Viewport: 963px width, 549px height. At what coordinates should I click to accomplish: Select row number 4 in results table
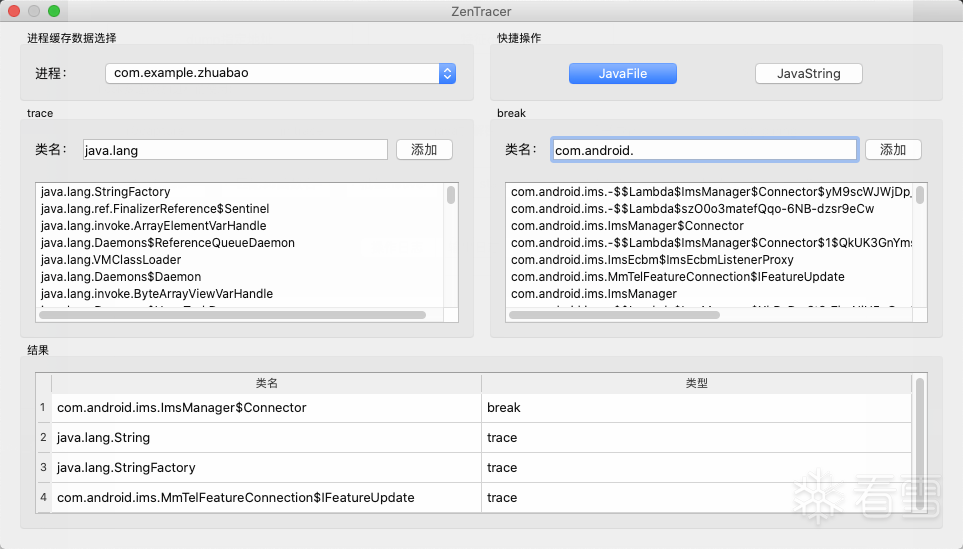[43, 498]
